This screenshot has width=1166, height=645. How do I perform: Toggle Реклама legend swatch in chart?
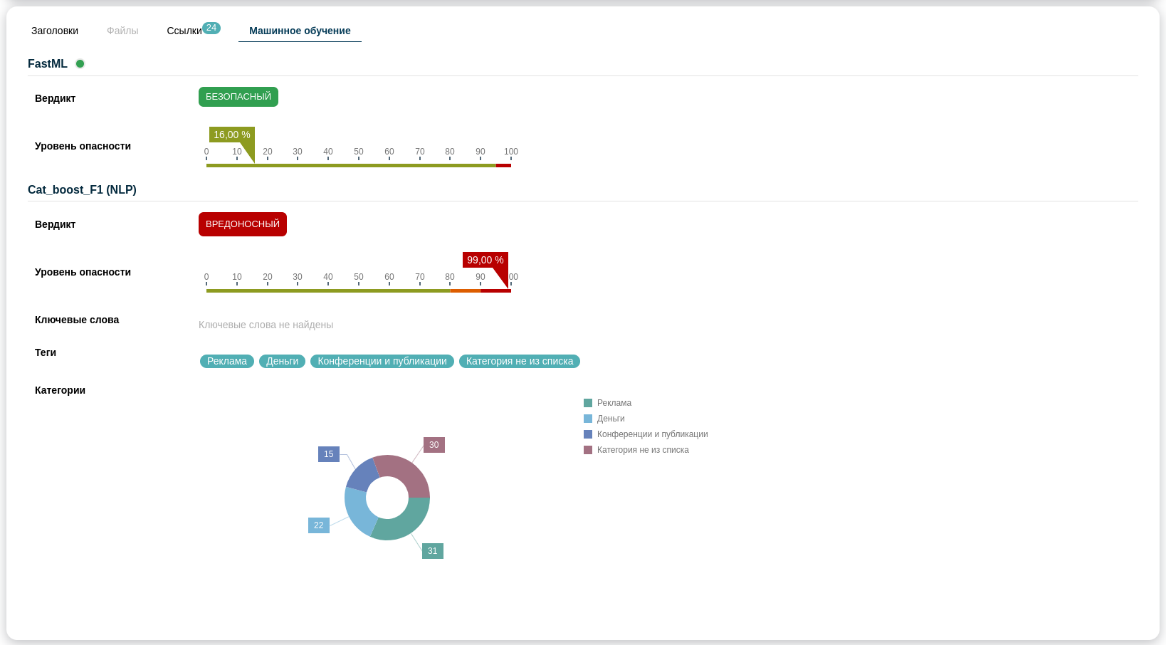pos(588,403)
